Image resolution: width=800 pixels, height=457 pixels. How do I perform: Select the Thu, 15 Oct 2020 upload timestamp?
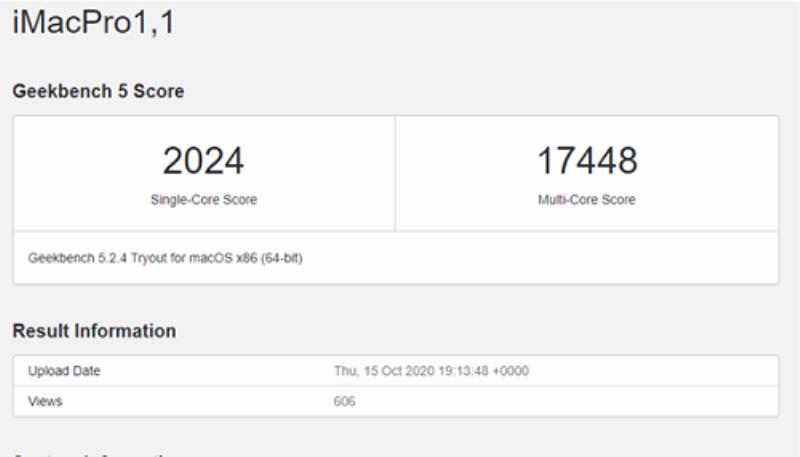coord(431,371)
